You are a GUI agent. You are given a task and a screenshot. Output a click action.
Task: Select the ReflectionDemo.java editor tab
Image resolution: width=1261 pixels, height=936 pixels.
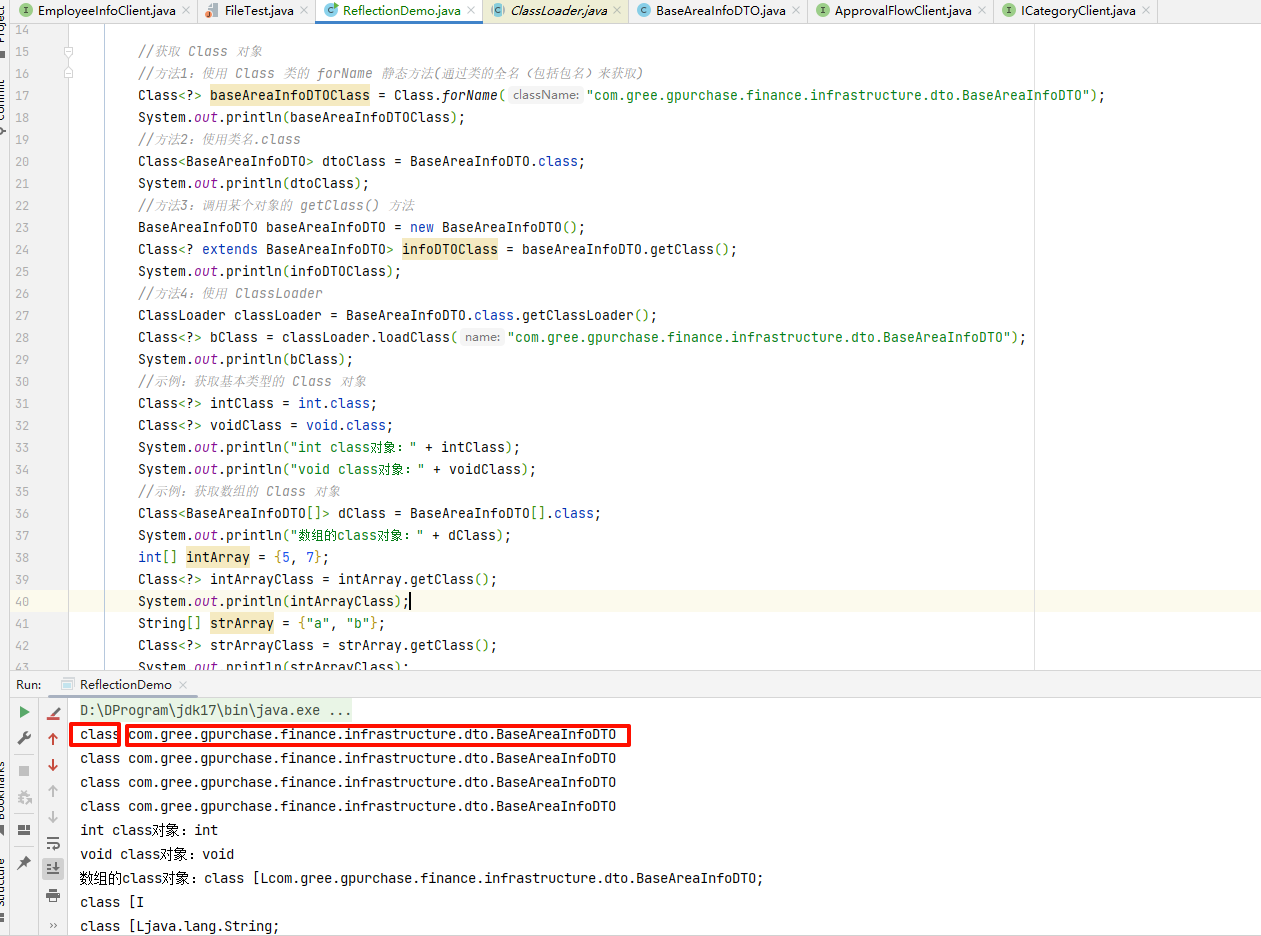pyautogui.click(x=401, y=11)
